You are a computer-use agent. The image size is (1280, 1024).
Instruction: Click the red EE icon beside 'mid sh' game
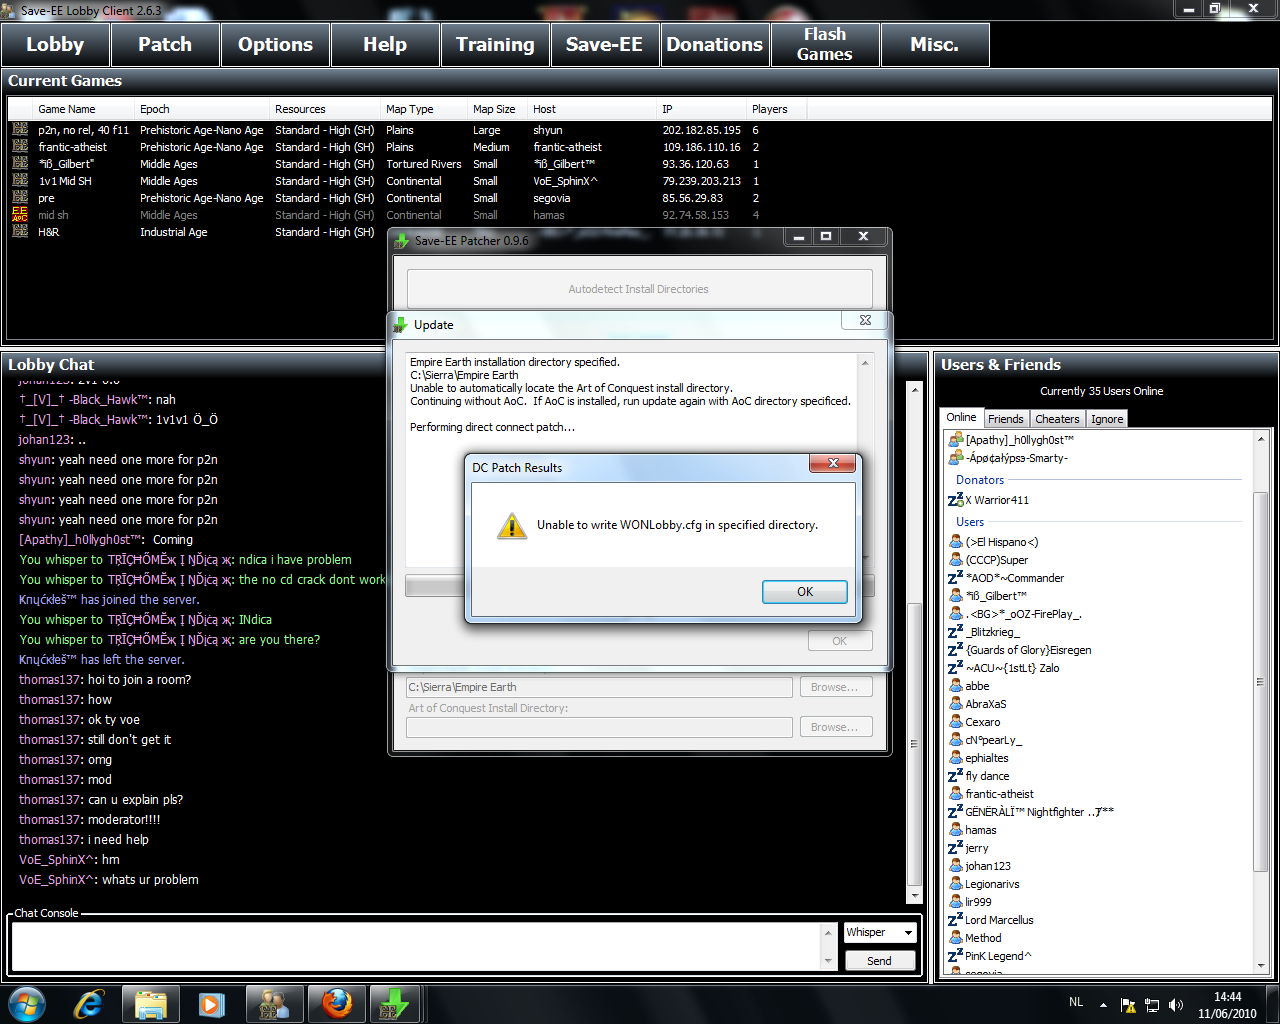20,215
